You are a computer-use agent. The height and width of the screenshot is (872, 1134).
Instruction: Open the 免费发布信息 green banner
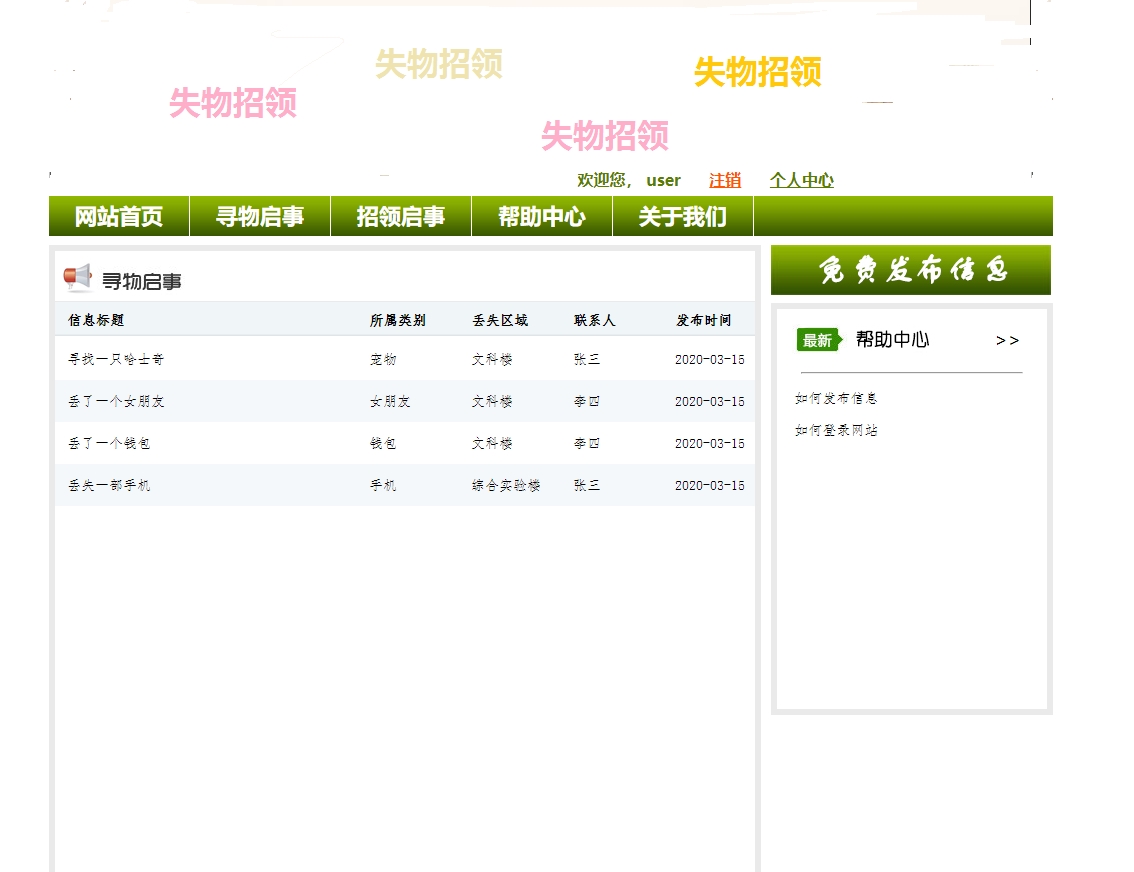pos(910,268)
